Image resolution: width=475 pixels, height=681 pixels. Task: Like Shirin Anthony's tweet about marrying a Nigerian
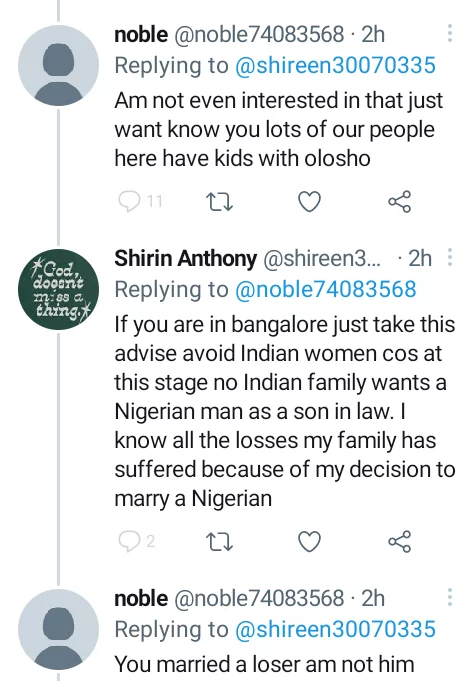coord(310,542)
